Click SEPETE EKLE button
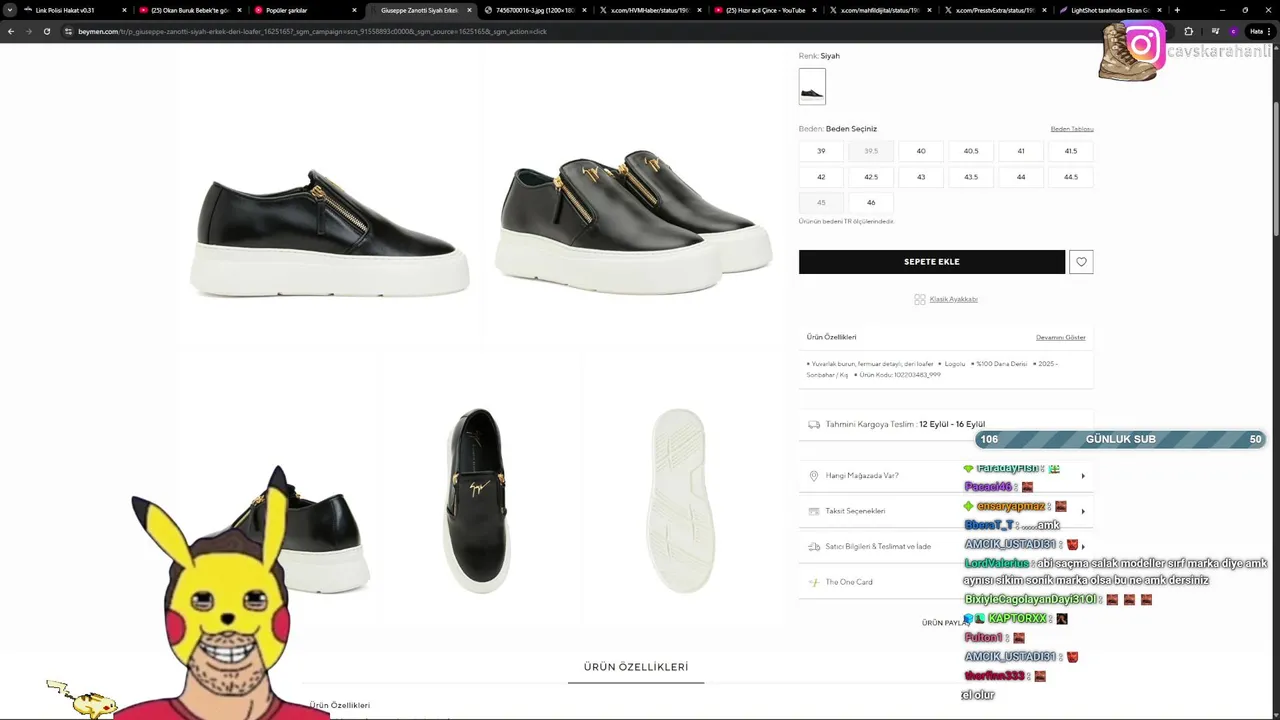This screenshot has height=720, width=1280. (x=932, y=262)
